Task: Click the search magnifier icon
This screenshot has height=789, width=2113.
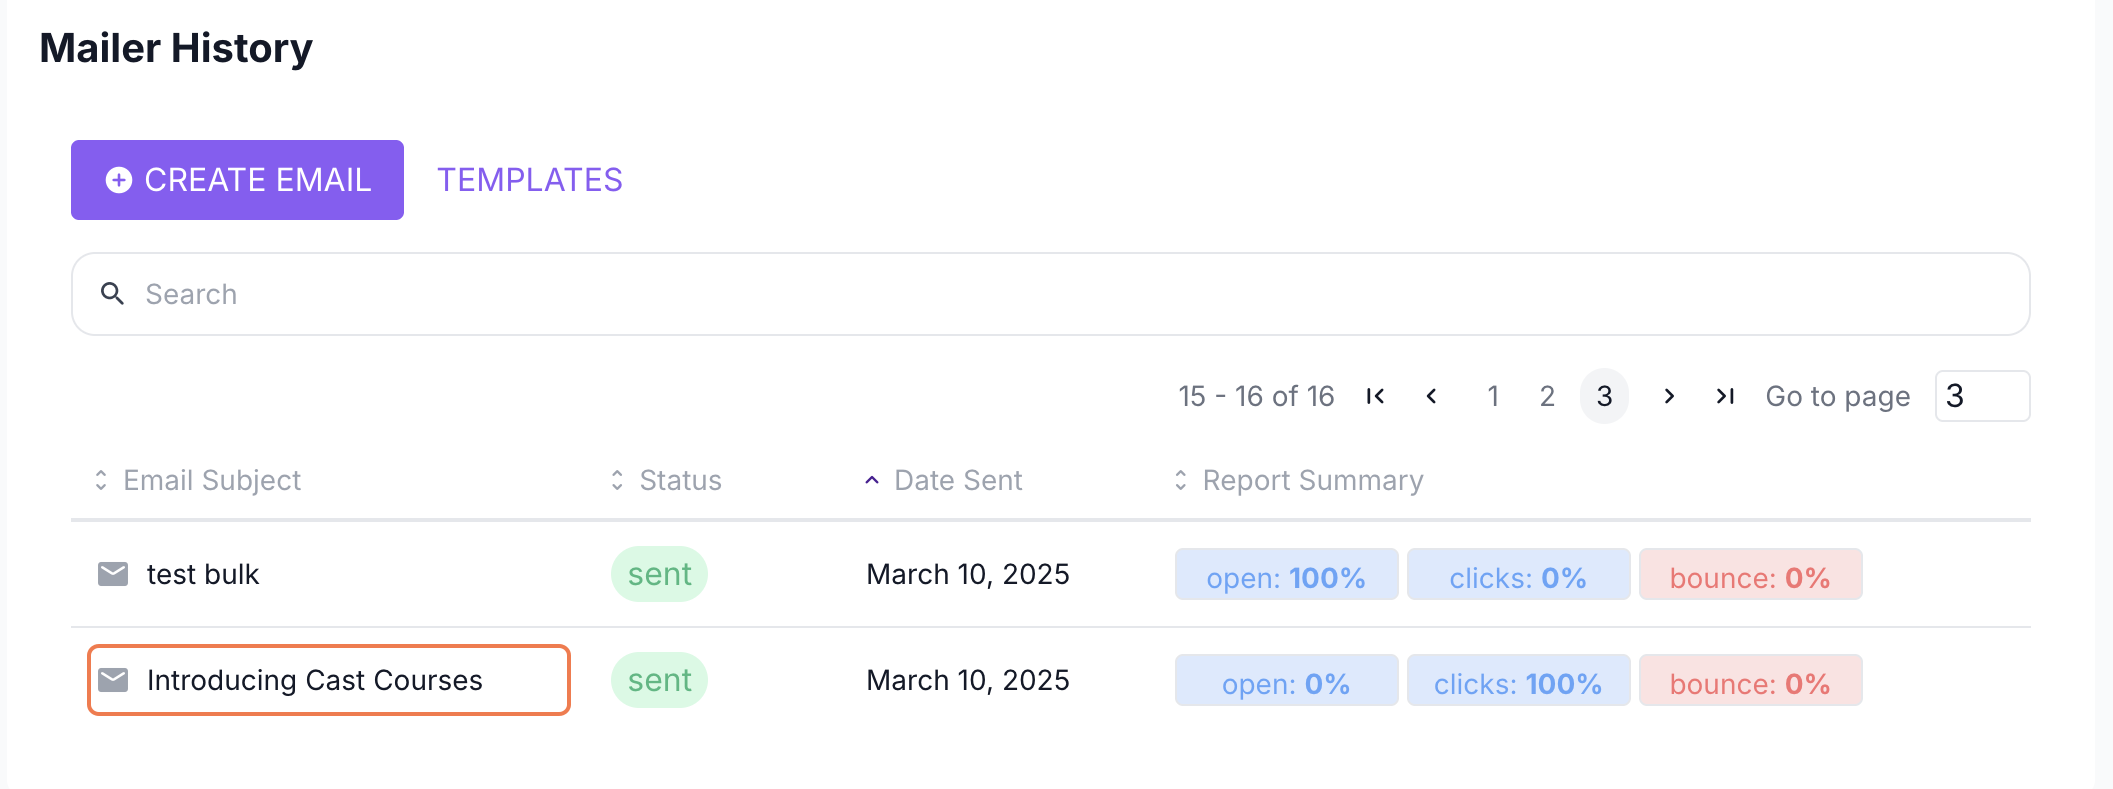Action: 113,294
